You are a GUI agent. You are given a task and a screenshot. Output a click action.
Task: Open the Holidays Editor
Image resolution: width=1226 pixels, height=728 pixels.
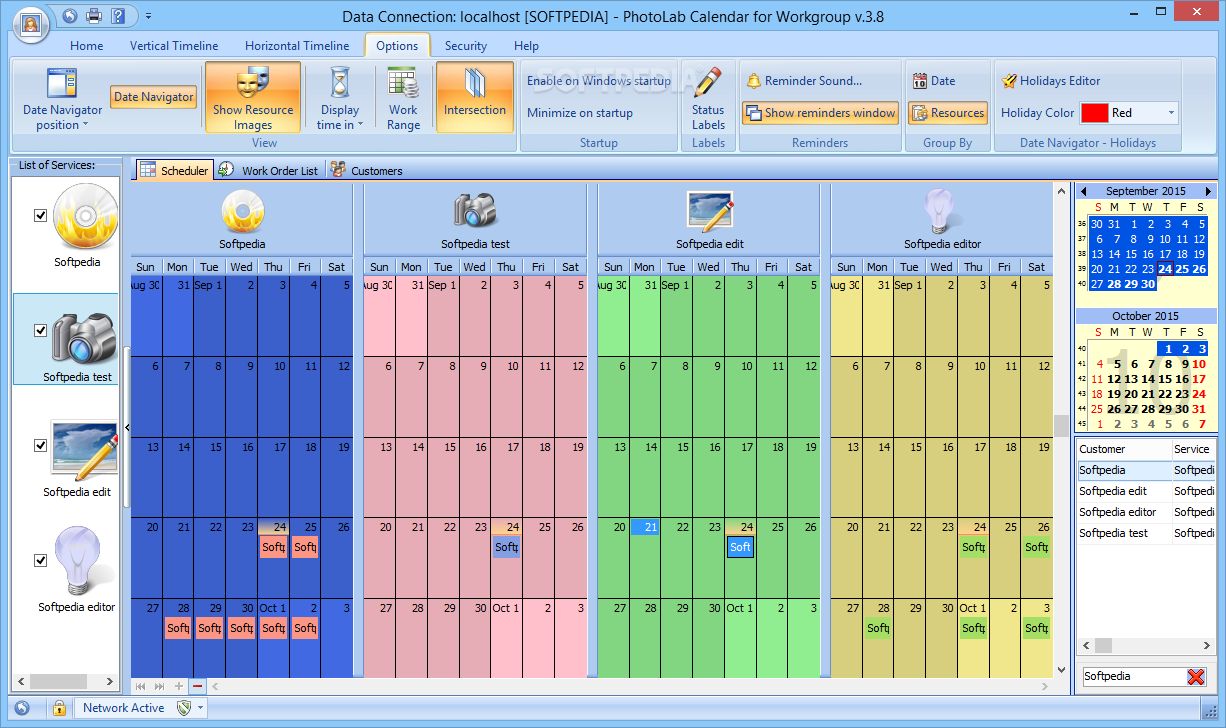(x=1050, y=81)
